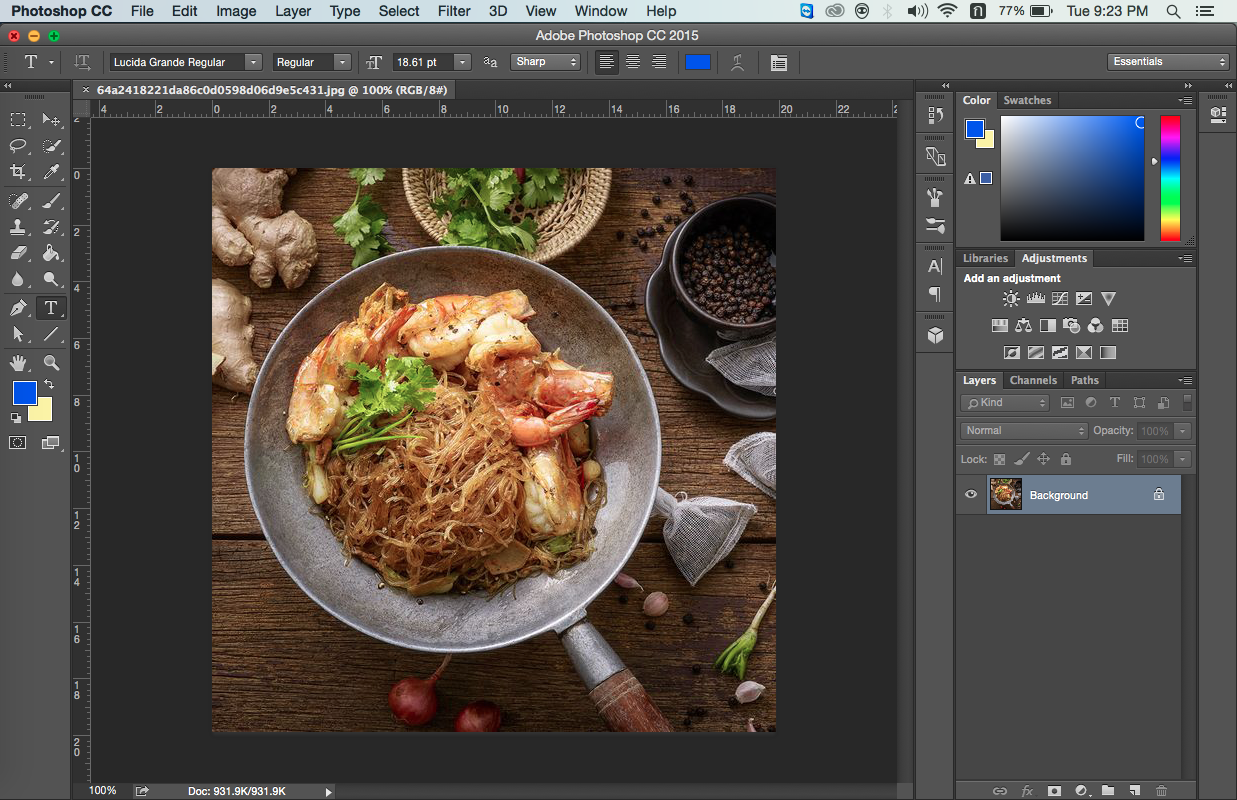The height and width of the screenshot is (800, 1237).
Task: Open the Layer menu
Action: point(293,11)
